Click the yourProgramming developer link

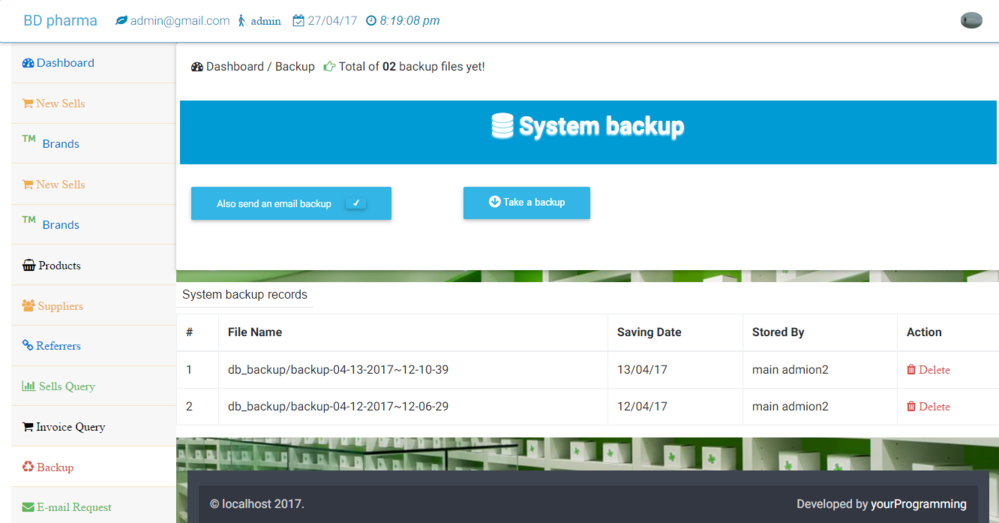918,504
